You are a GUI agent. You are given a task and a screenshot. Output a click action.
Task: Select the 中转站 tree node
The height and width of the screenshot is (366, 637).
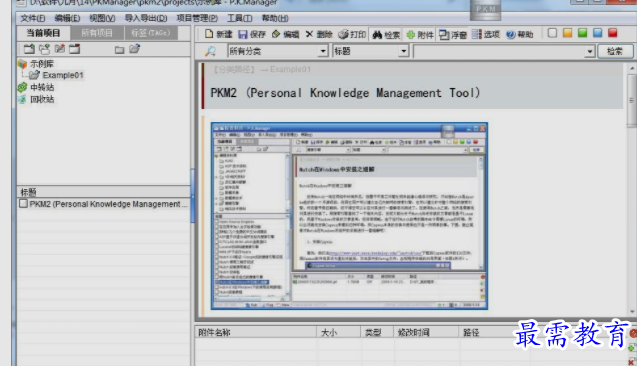pyautogui.click(x=42, y=87)
